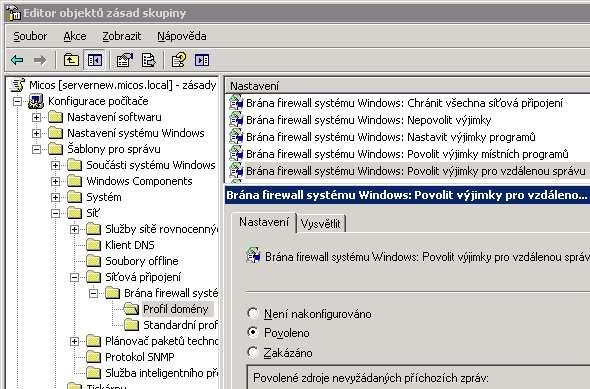Select Povolit výjimky pro vzdálenou správu row

(416, 171)
